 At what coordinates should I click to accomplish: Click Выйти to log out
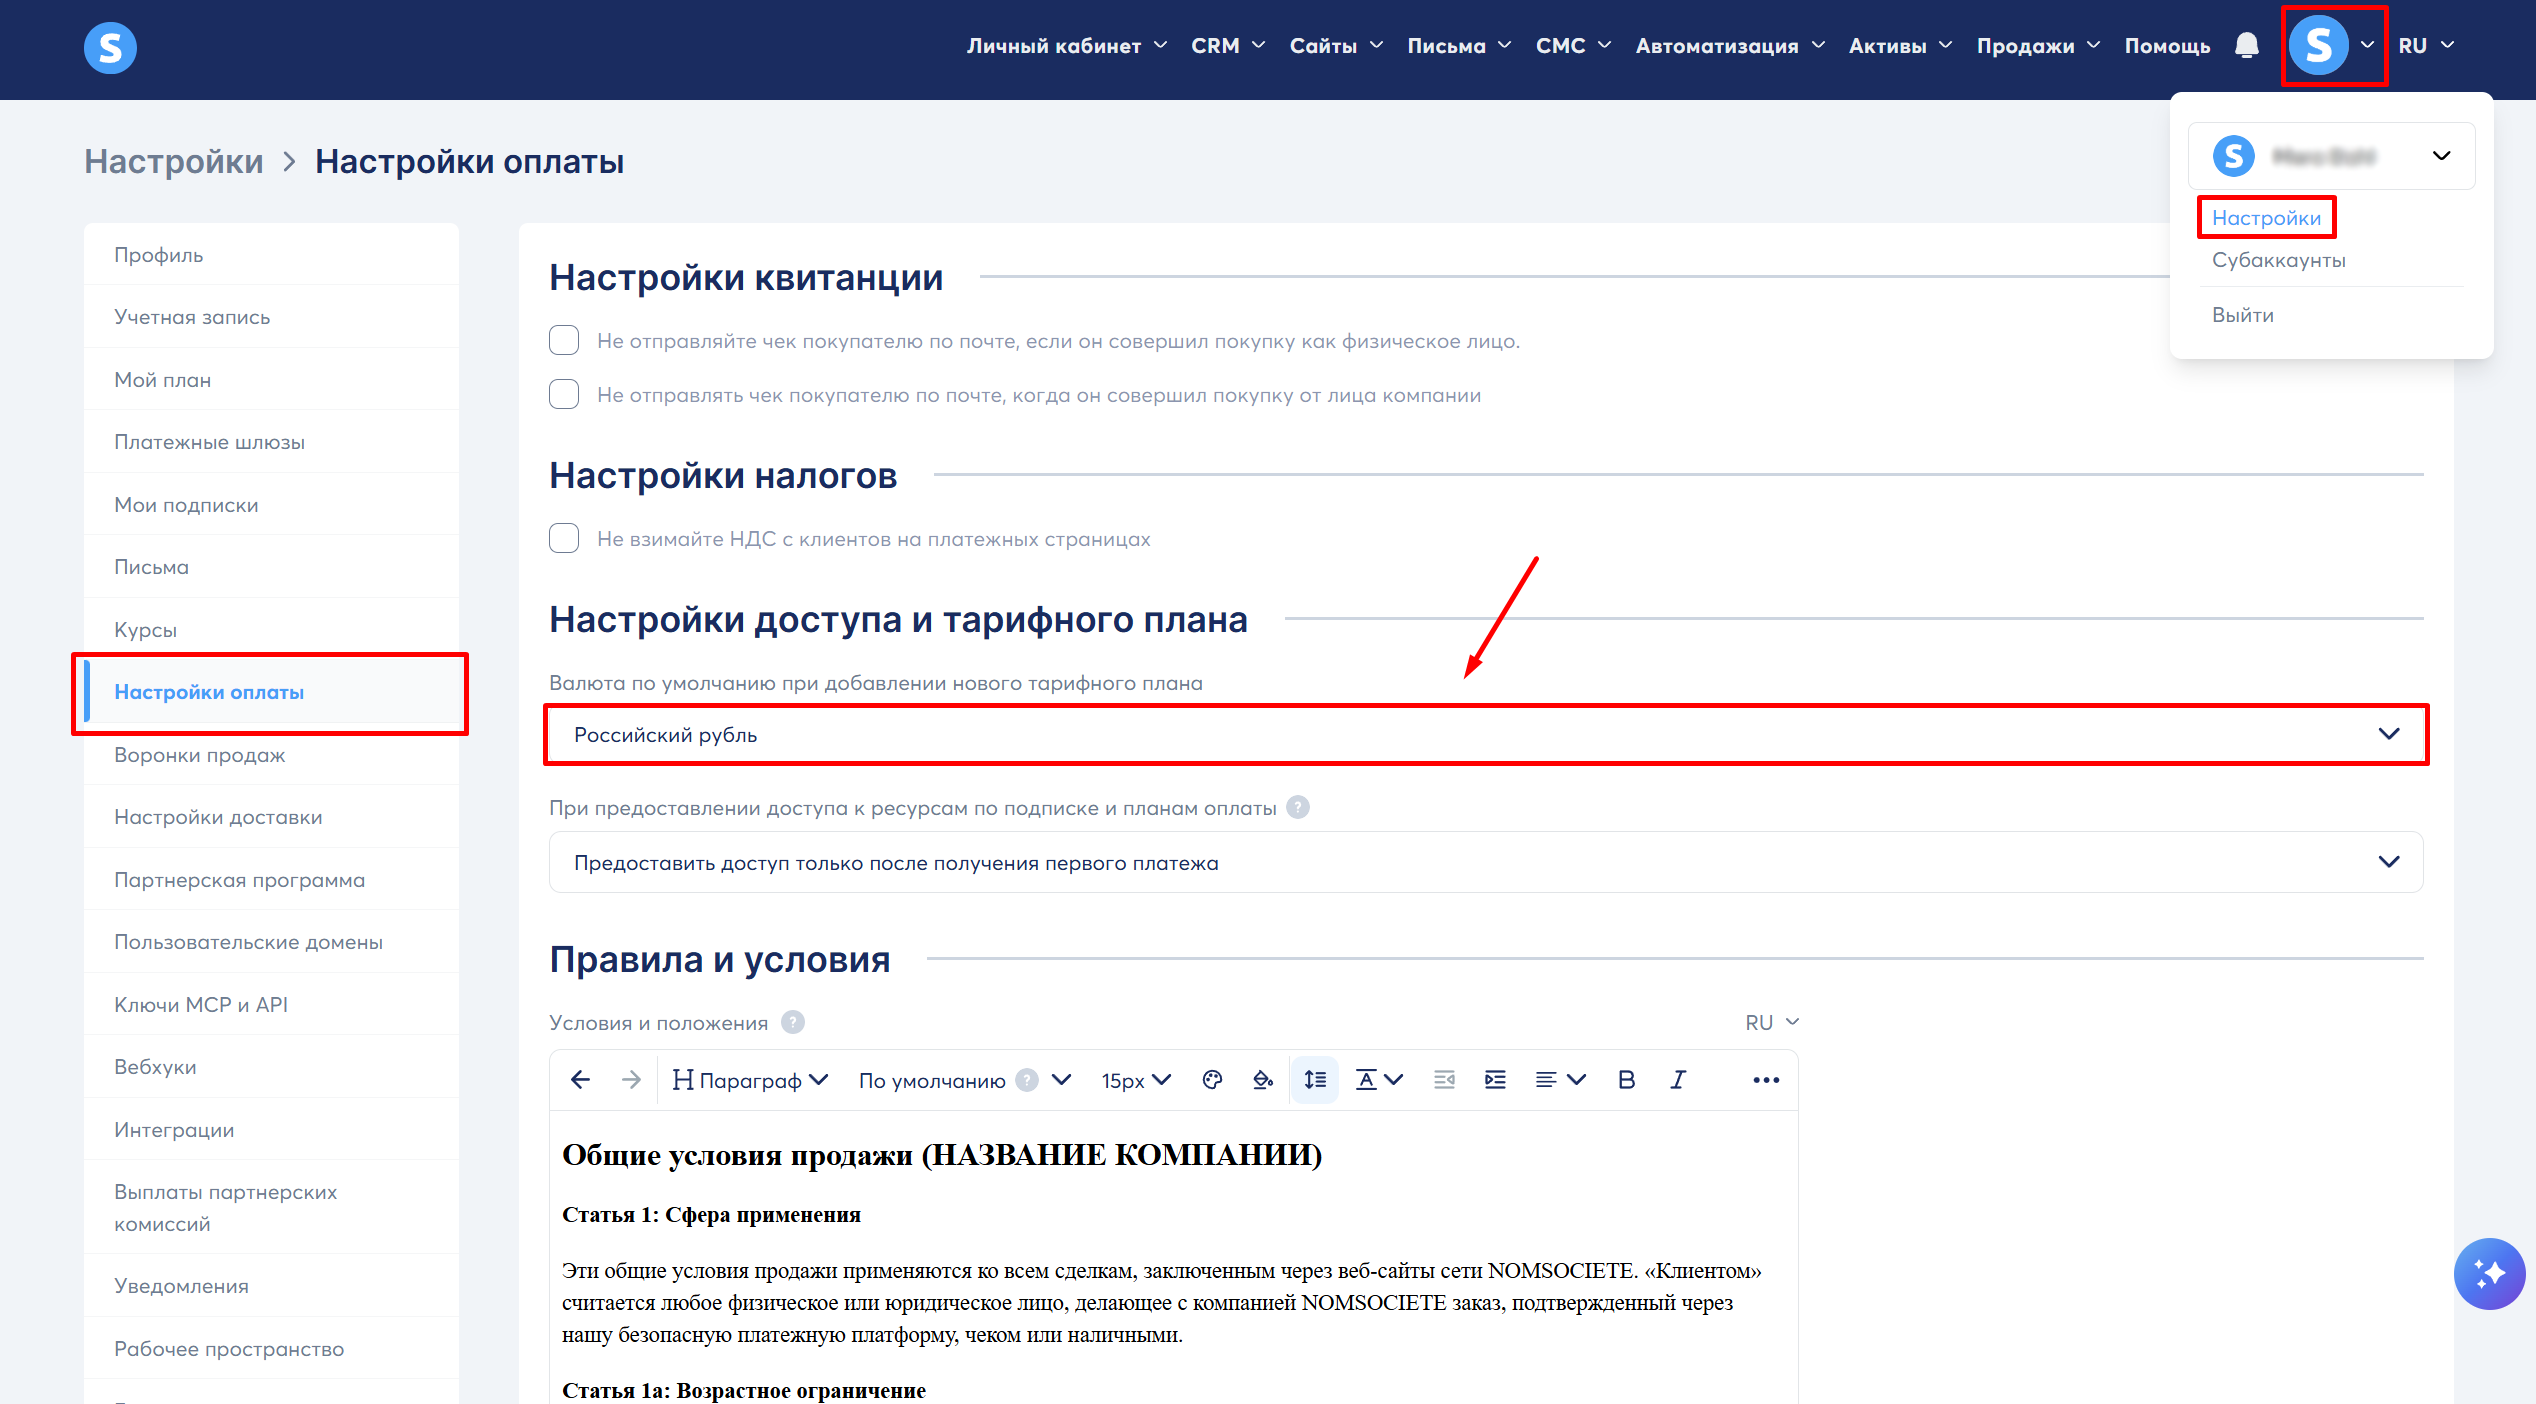click(2243, 315)
